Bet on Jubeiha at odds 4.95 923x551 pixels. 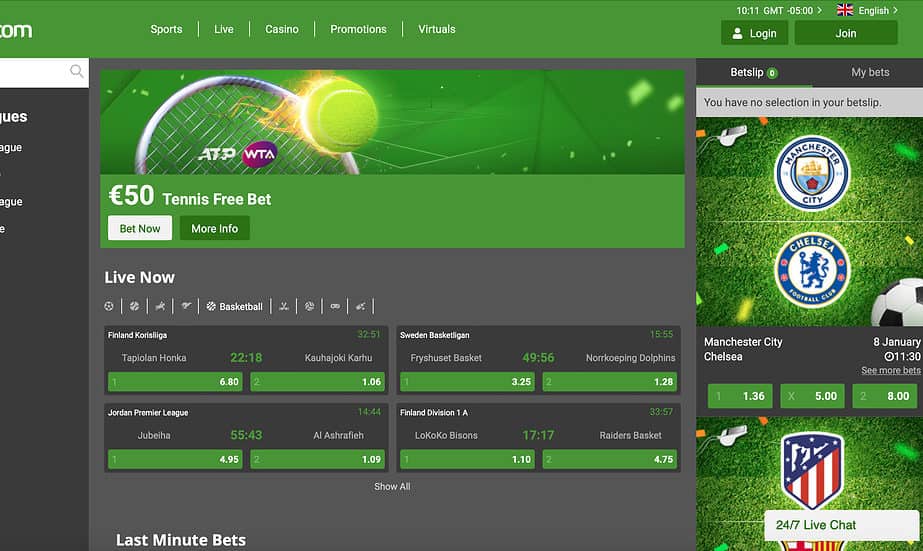(x=175, y=459)
